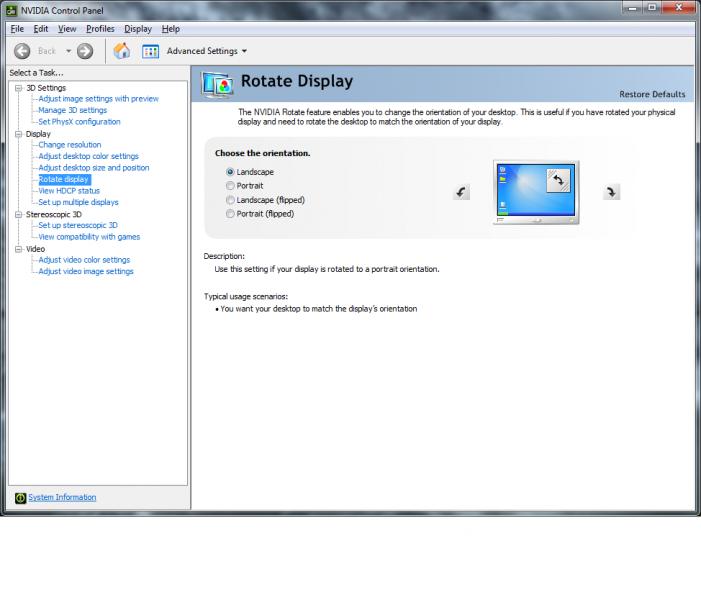
Task: Click the Forward navigation arrow icon
Action: coord(85,51)
